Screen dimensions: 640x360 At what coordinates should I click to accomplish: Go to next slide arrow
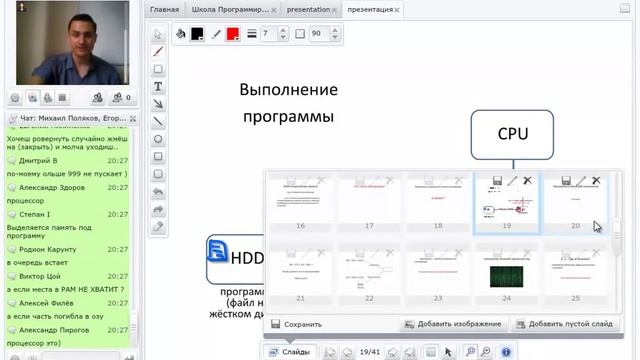coord(392,352)
